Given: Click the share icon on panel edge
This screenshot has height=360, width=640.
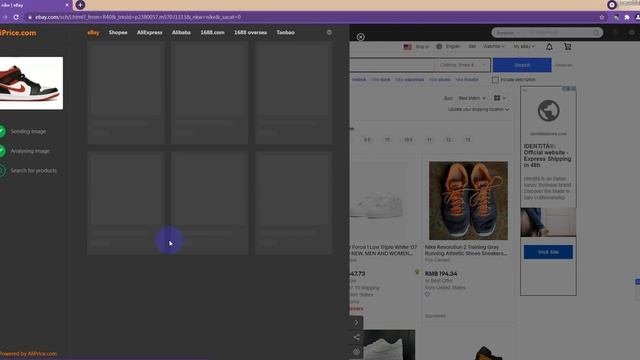Looking at the screenshot, I should [356, 337].
